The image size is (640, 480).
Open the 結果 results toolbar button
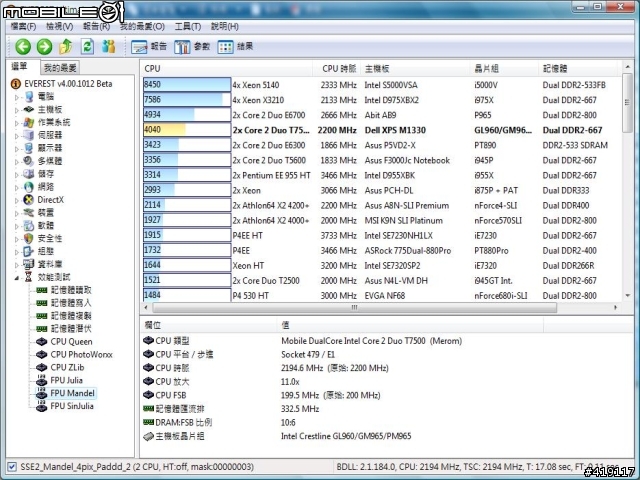235,47
